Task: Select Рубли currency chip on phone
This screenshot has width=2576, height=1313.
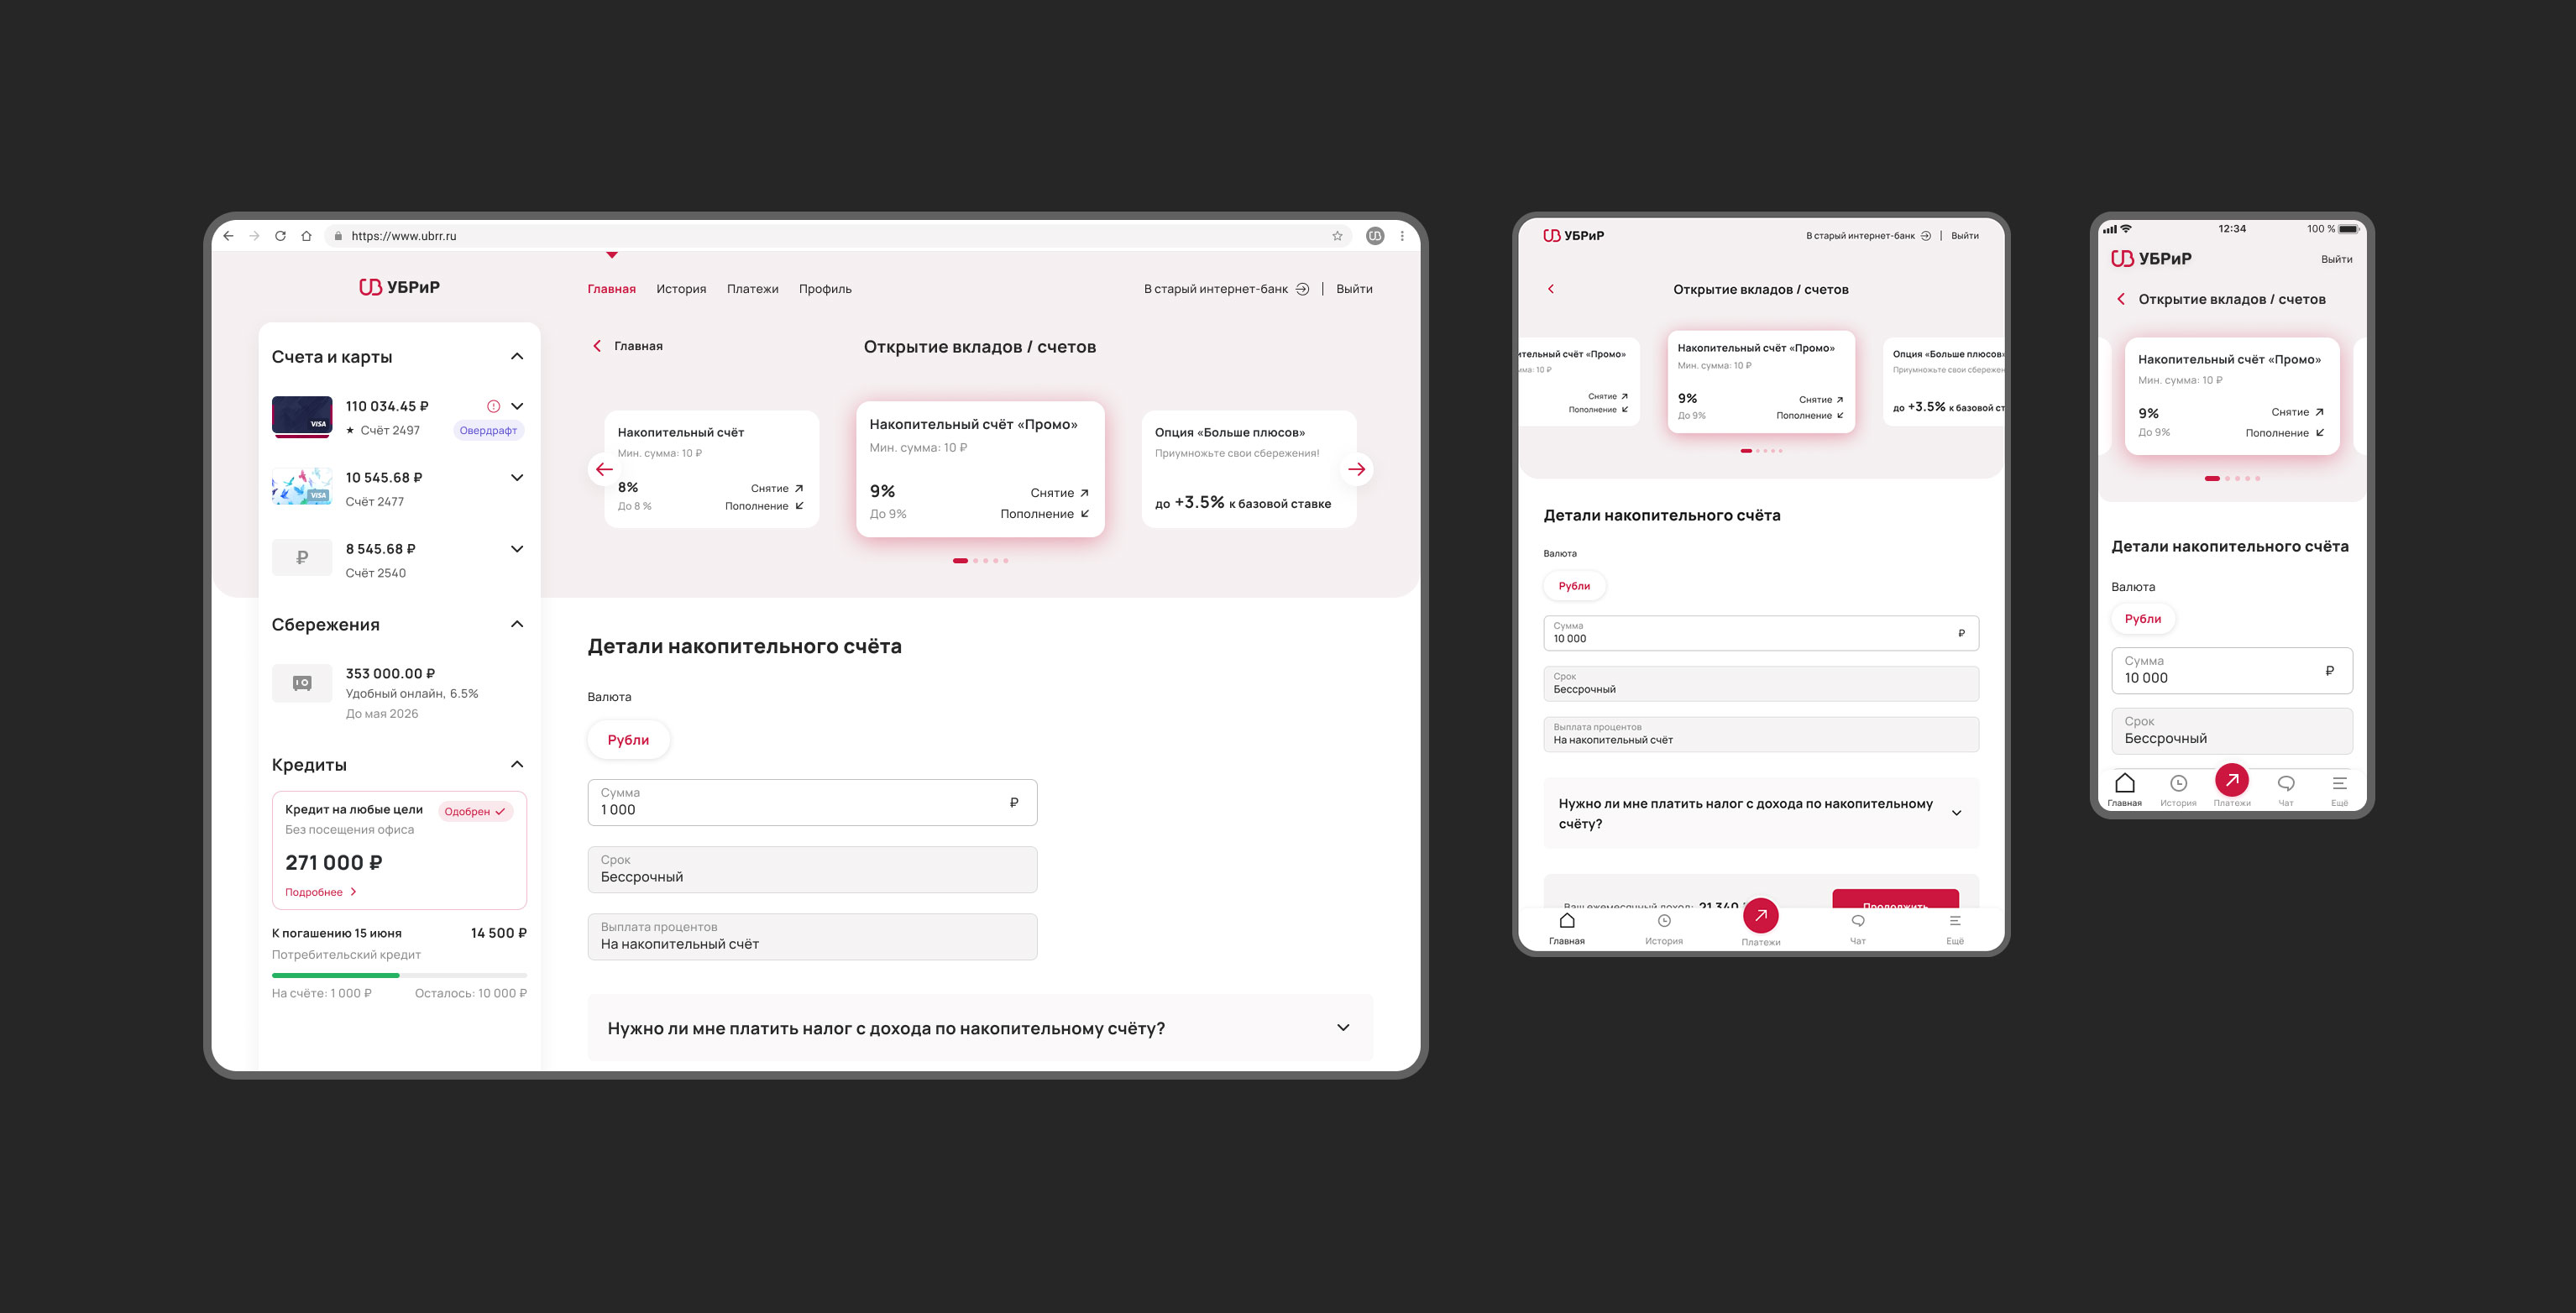Action: 2142,619
